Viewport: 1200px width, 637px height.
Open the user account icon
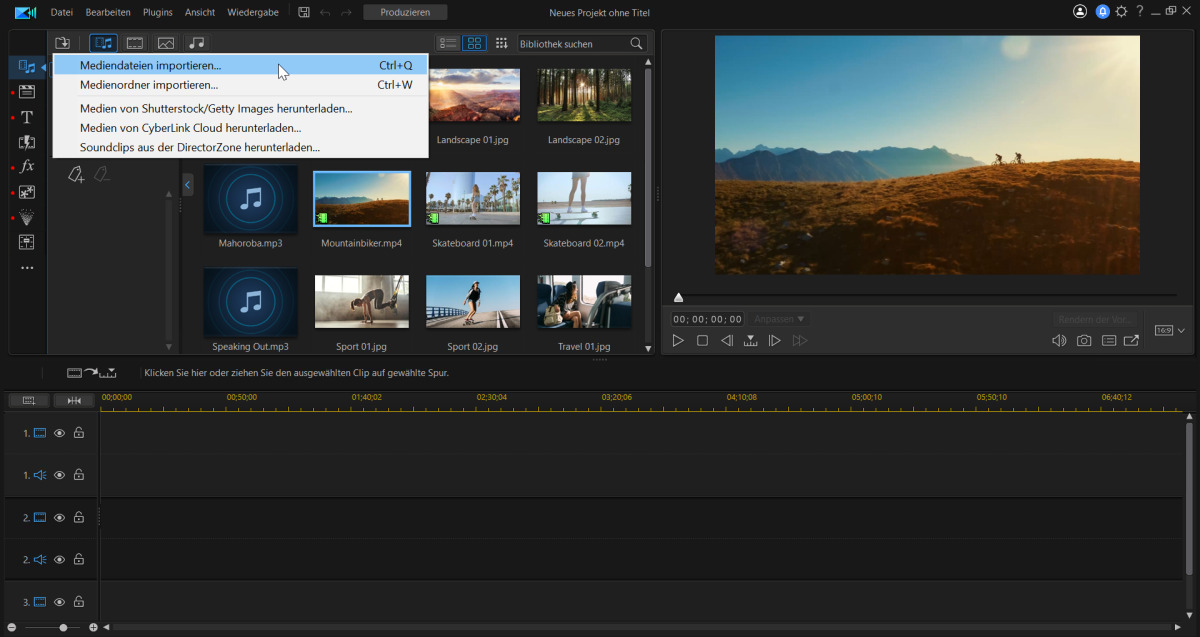click(1080, 12)
